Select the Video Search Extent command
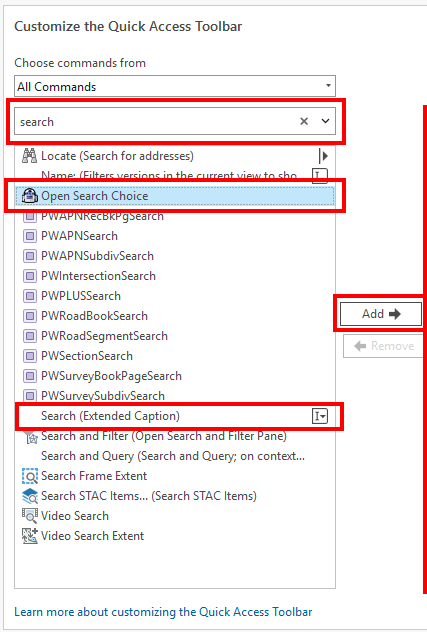Viewport: 427px width, 632px height. point(175,536)
